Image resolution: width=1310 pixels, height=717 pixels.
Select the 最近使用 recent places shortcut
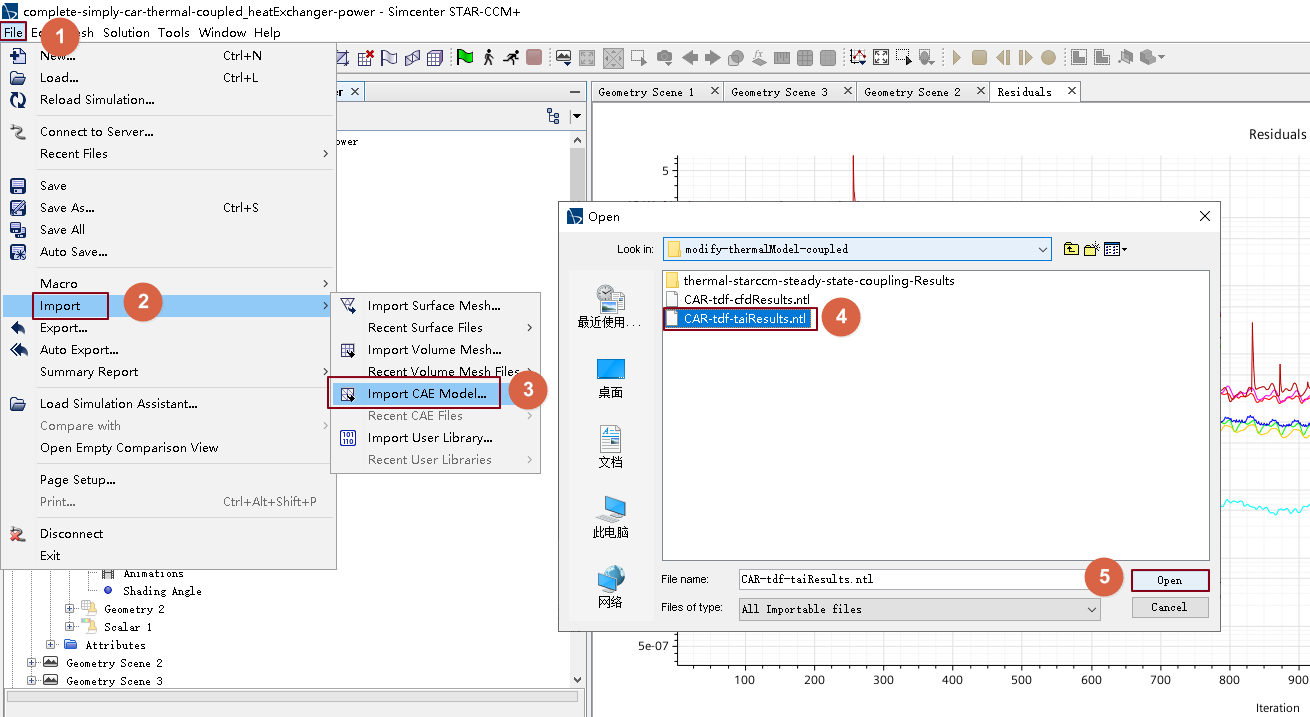611,306
